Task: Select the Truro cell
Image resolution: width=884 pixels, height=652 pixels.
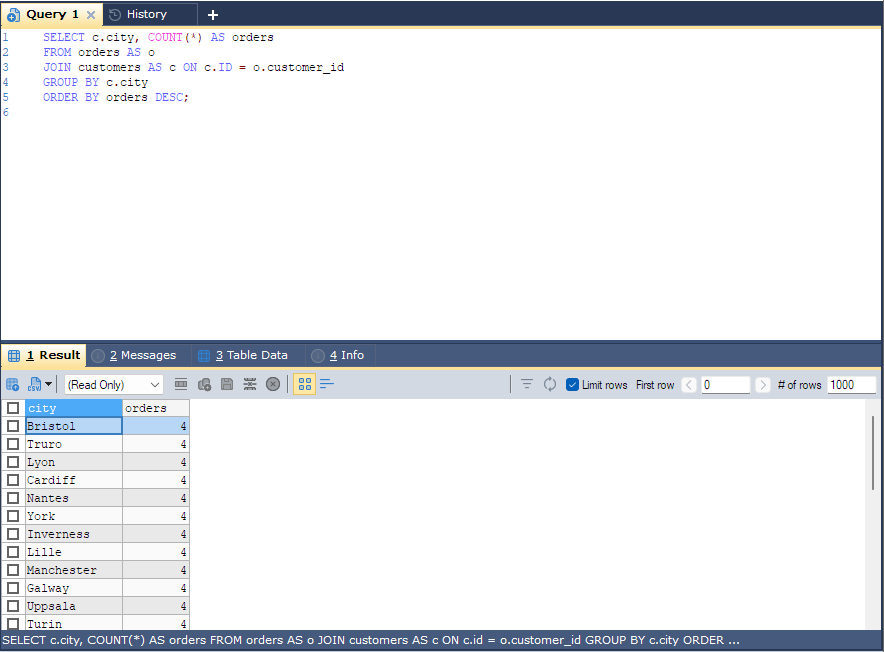Action: (73, 444)
